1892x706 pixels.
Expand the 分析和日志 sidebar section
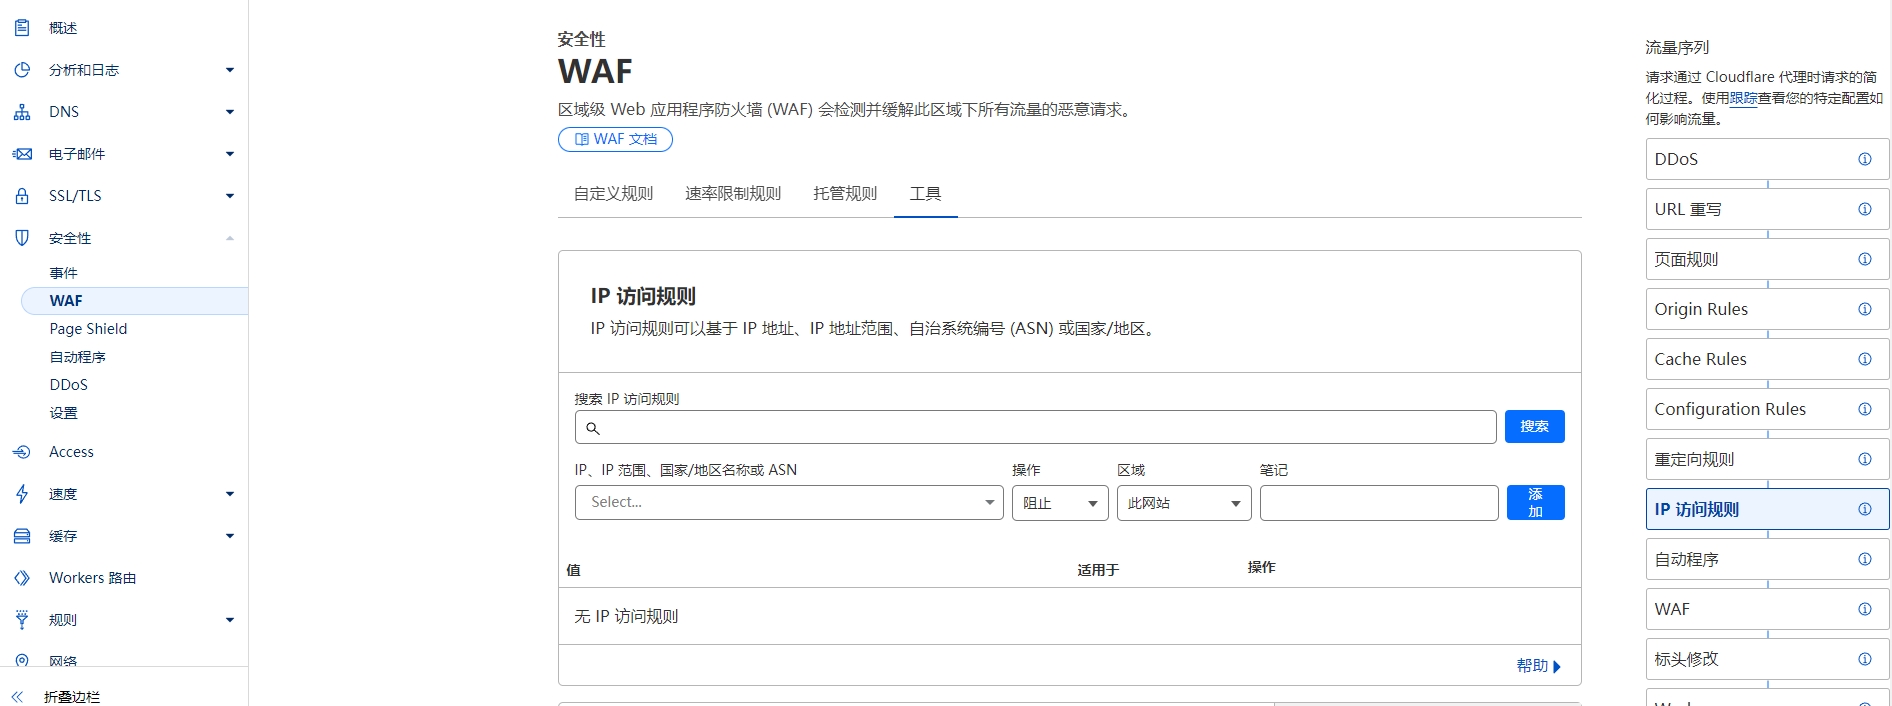click(x=230, y=70)
